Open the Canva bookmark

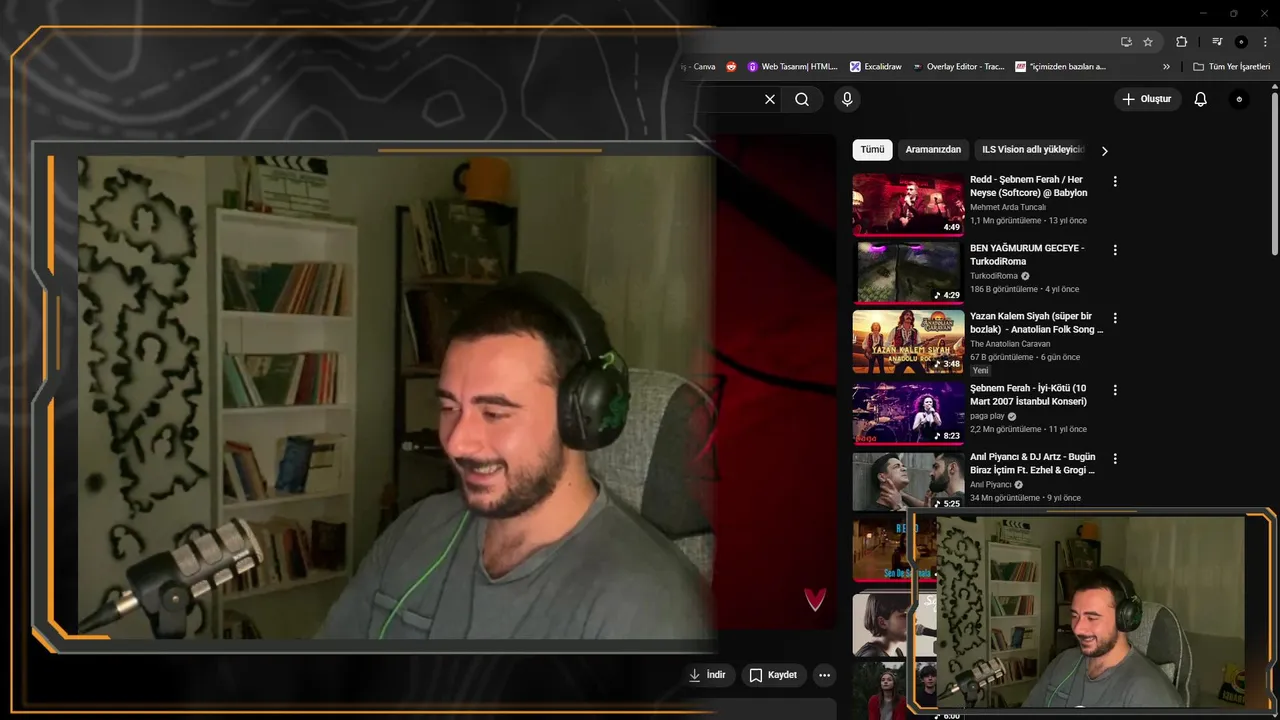(700, 67)
